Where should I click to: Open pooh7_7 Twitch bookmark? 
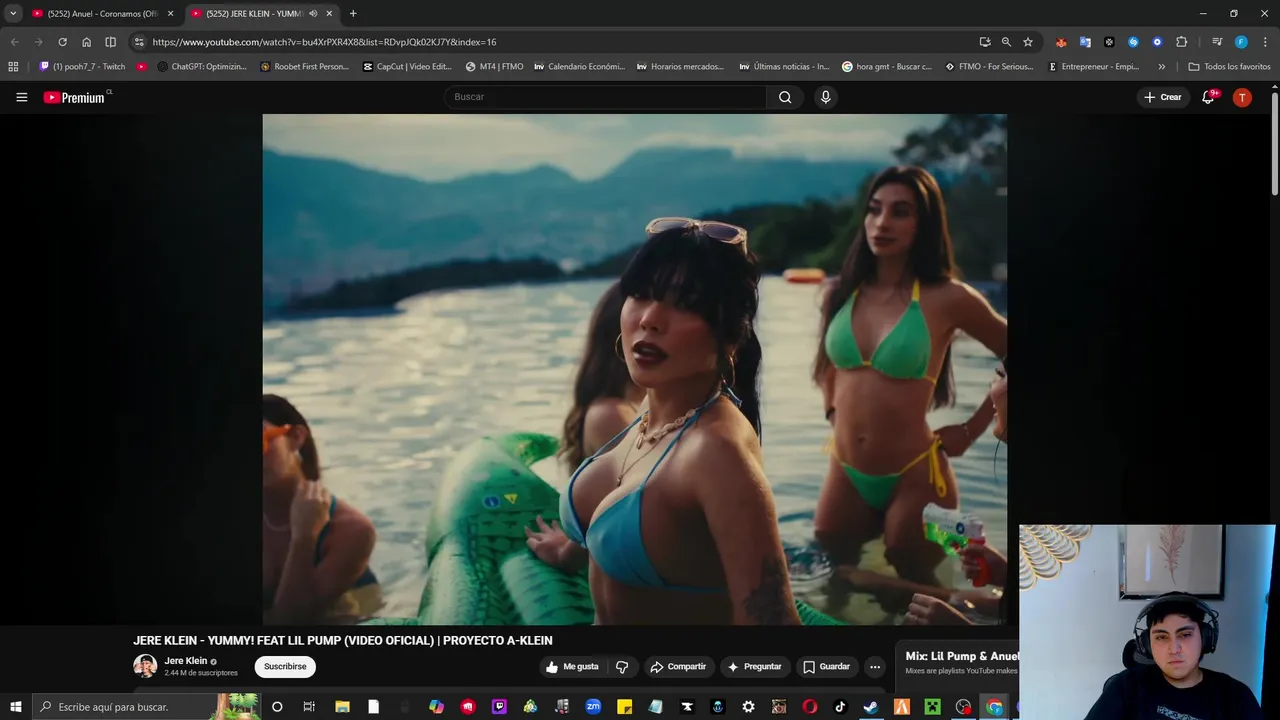pyautogui.click(x=82, y=67)
